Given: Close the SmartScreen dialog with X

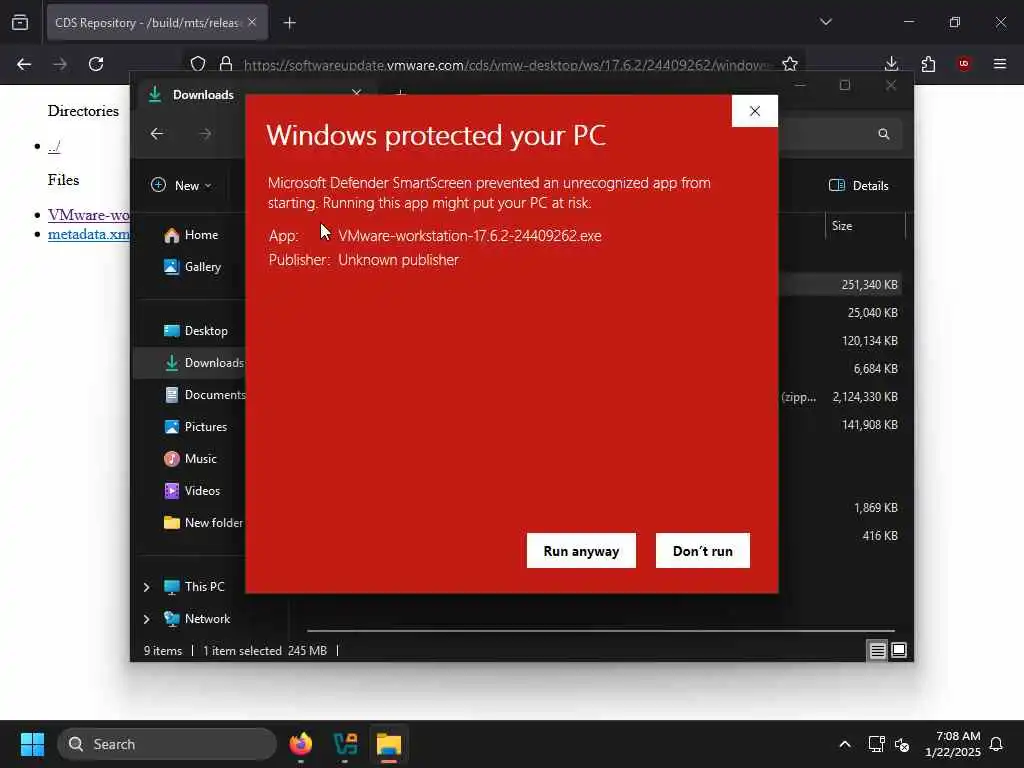Looking at the screenshot, I should (755, 111).
